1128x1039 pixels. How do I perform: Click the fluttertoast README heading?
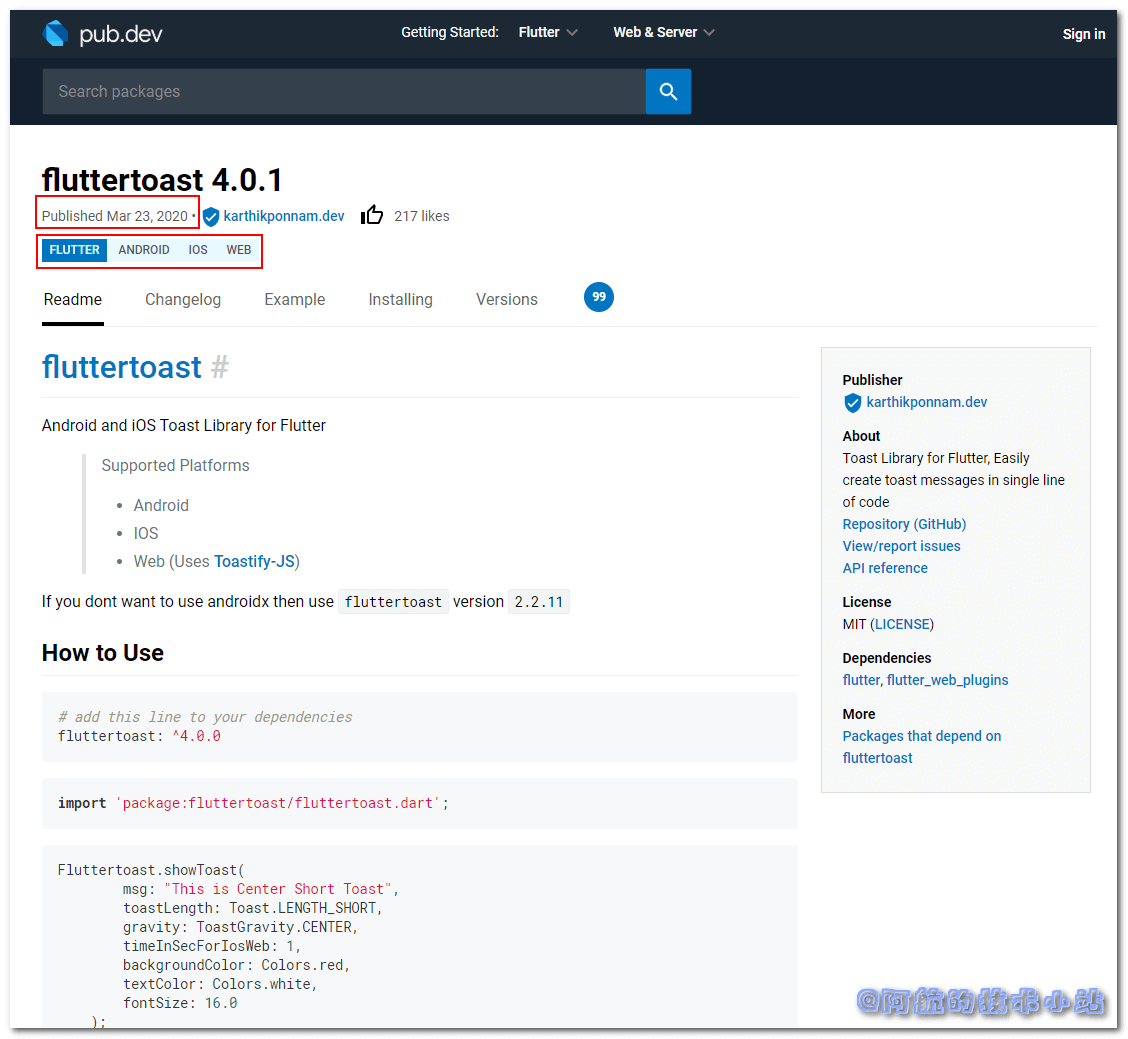point(122,367)
